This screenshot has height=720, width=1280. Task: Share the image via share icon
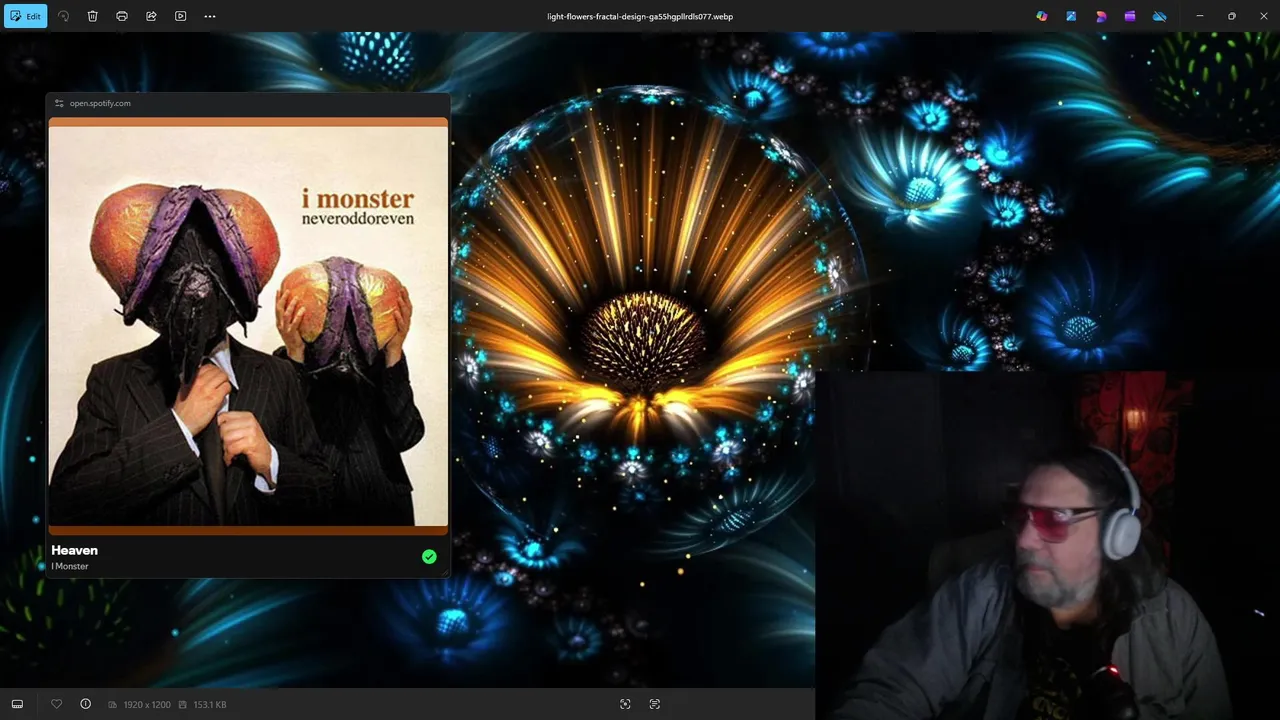(151, 16)
